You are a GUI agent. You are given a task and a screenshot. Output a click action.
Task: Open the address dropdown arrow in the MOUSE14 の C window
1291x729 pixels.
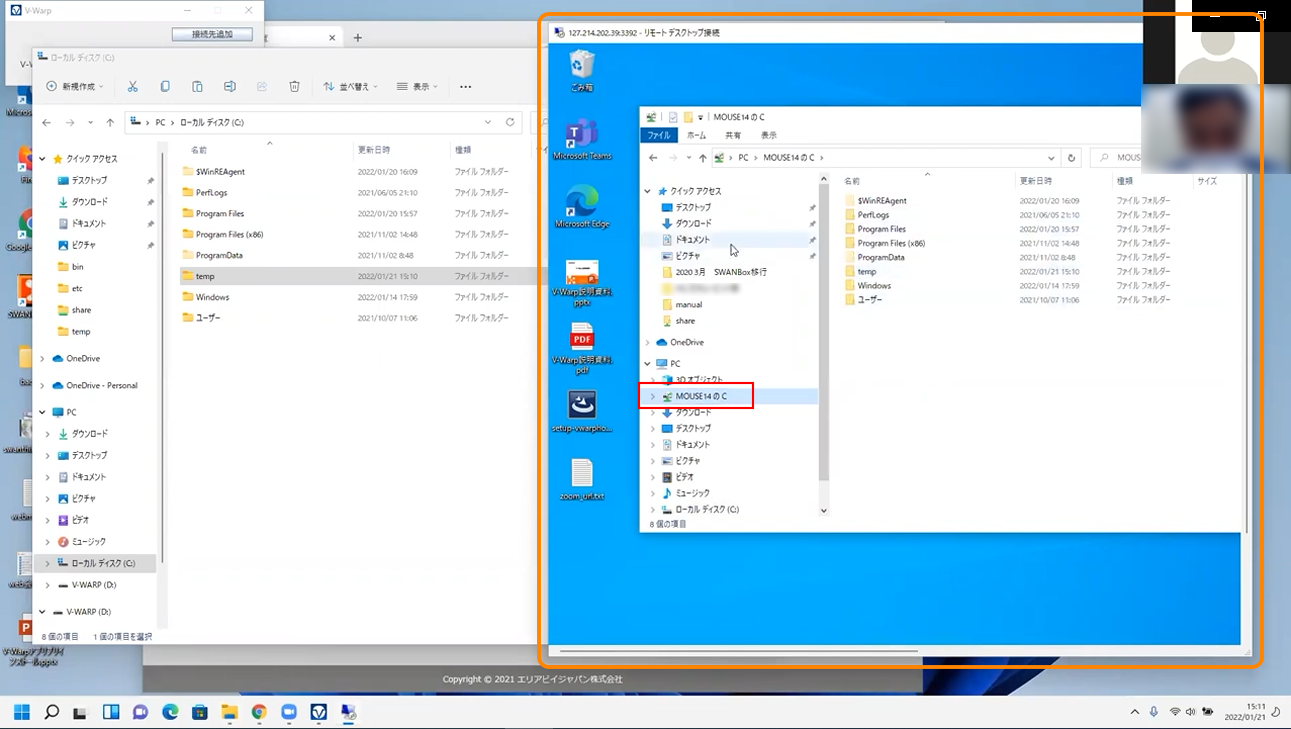click(x=1051, y=158)
